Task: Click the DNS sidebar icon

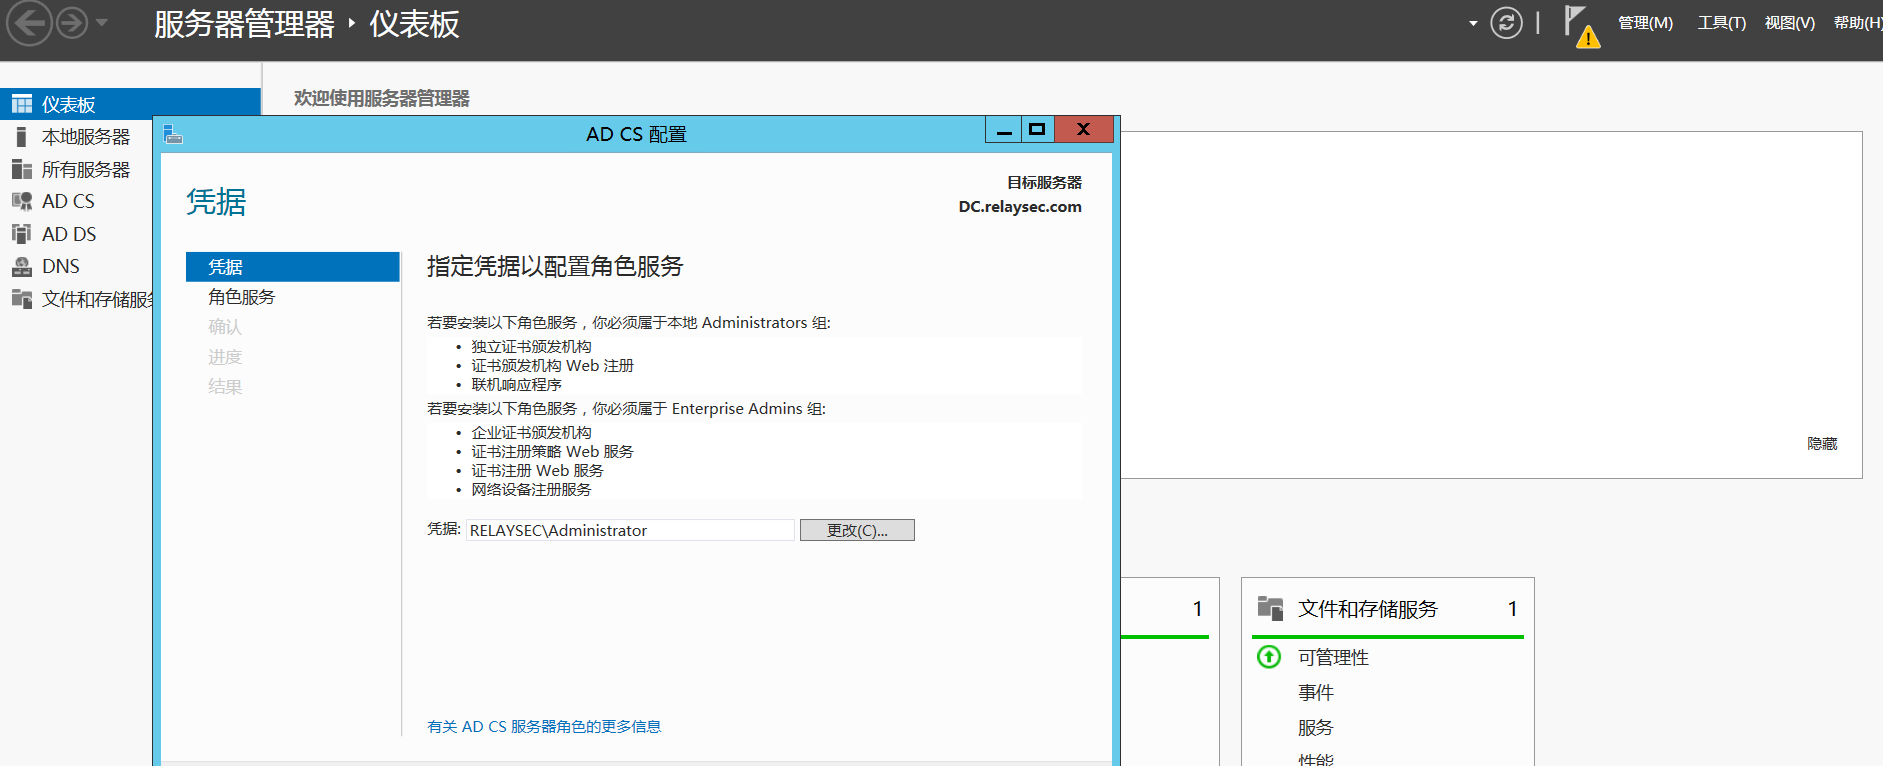Action: pos(22,266)
